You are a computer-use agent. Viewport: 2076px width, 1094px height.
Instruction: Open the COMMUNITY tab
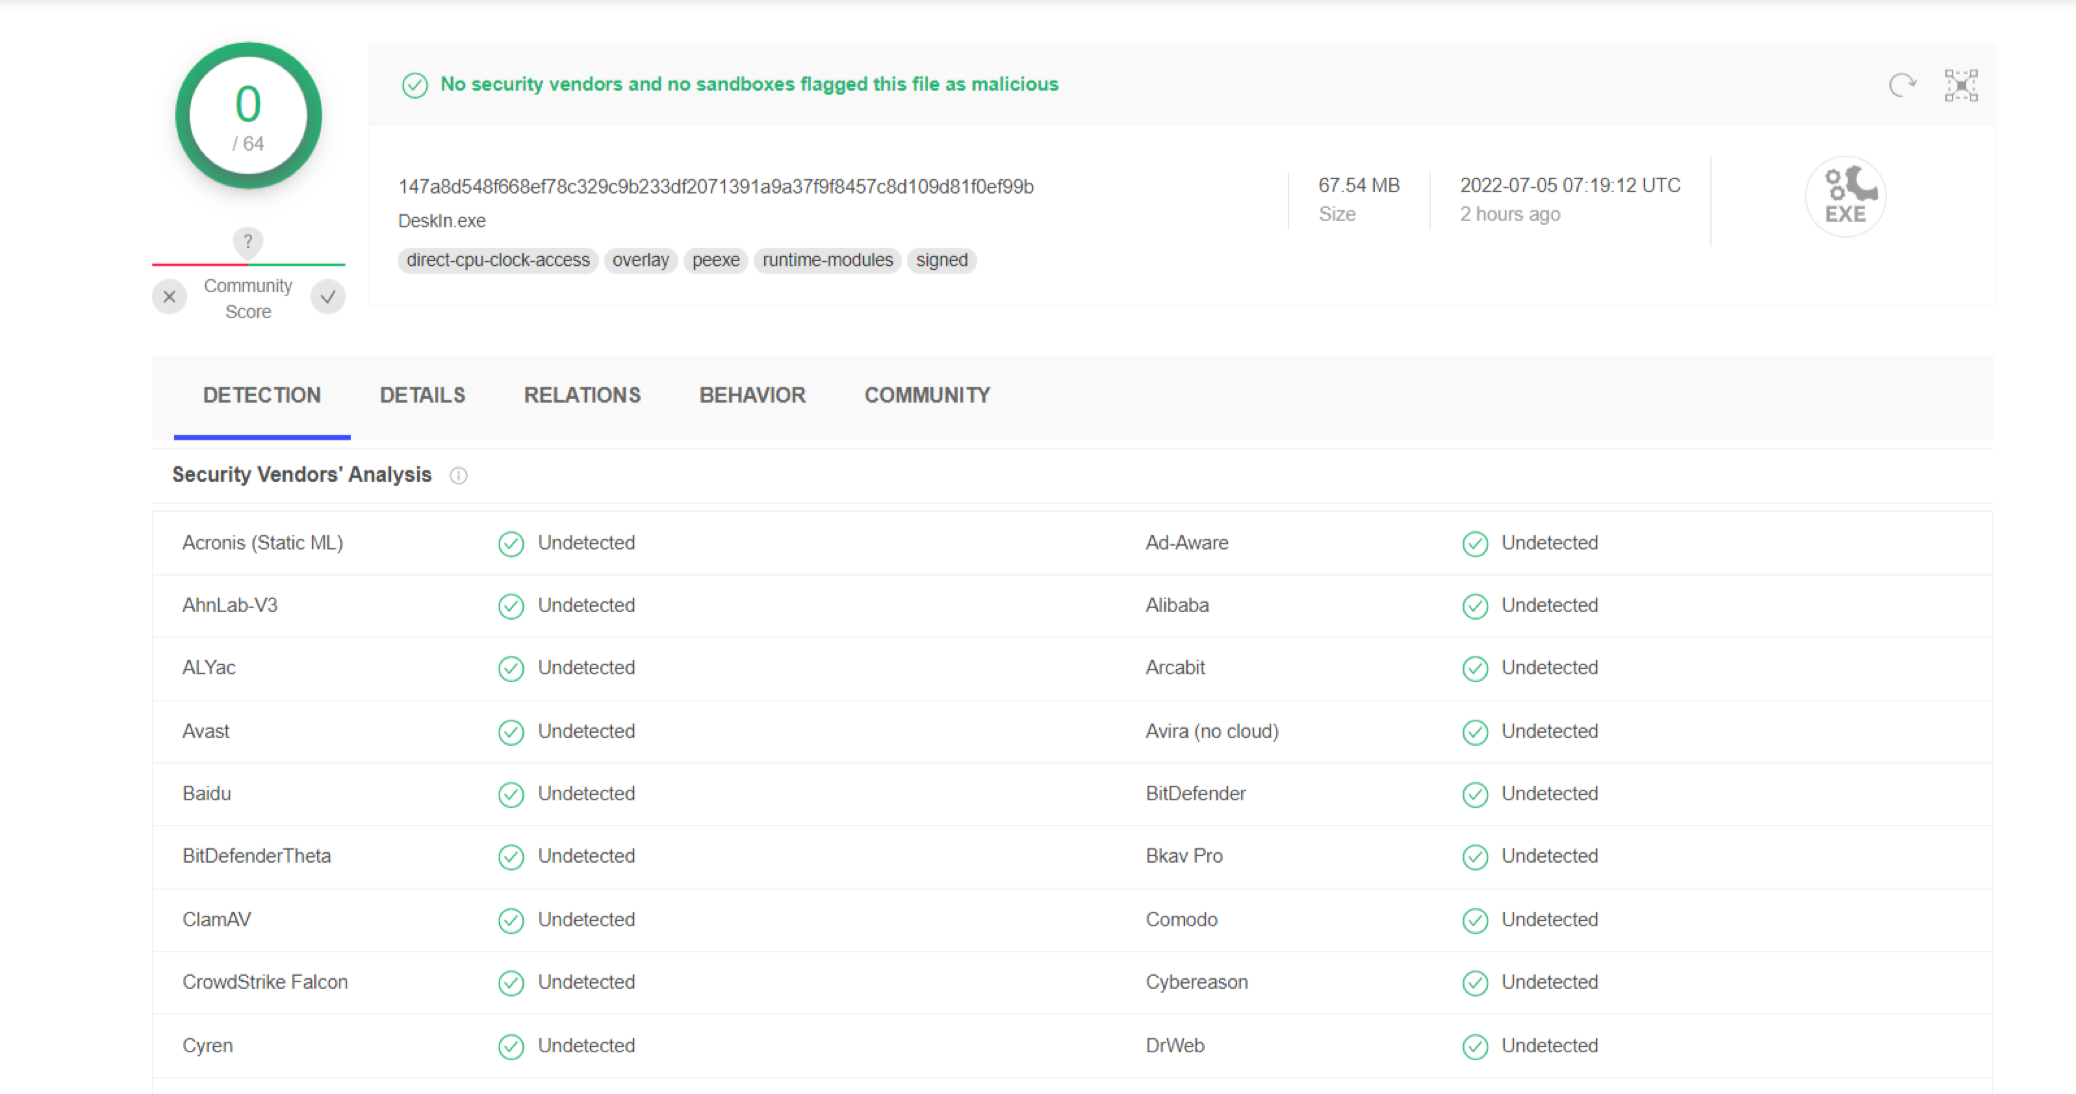927,395
